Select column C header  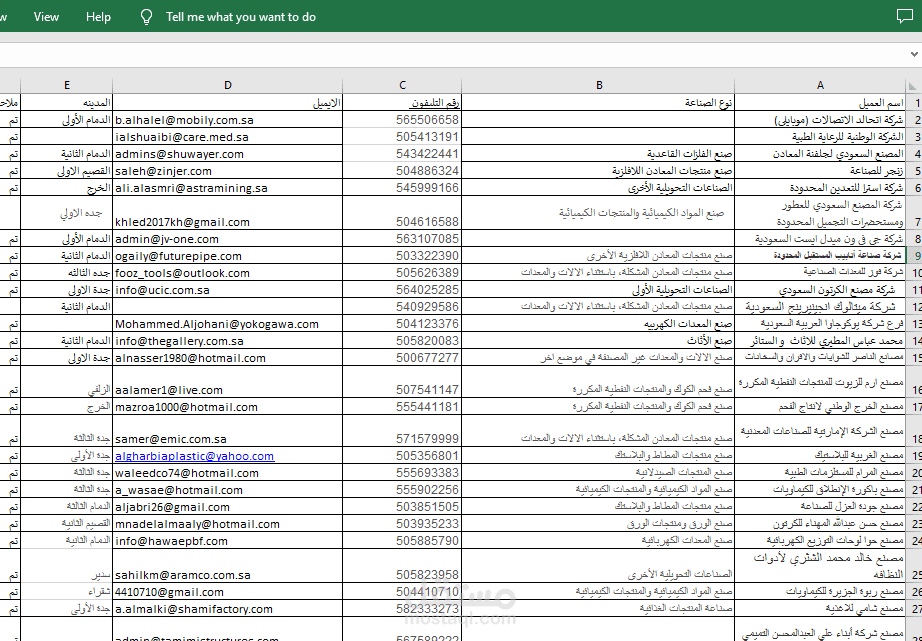(402, 86)
